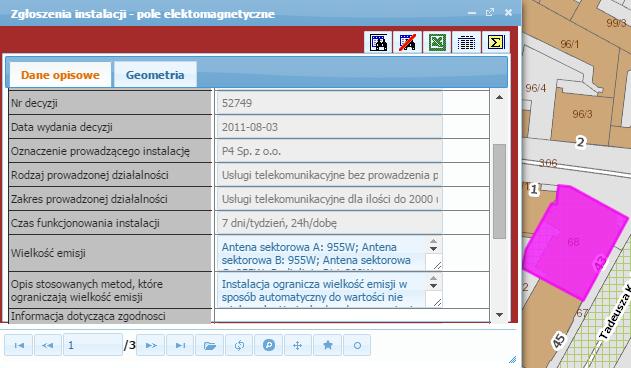This screenshot has width=631, height=368.
Task: Maximize the Zgłoszenia instalacji dialog
Action: click(490, 12)
